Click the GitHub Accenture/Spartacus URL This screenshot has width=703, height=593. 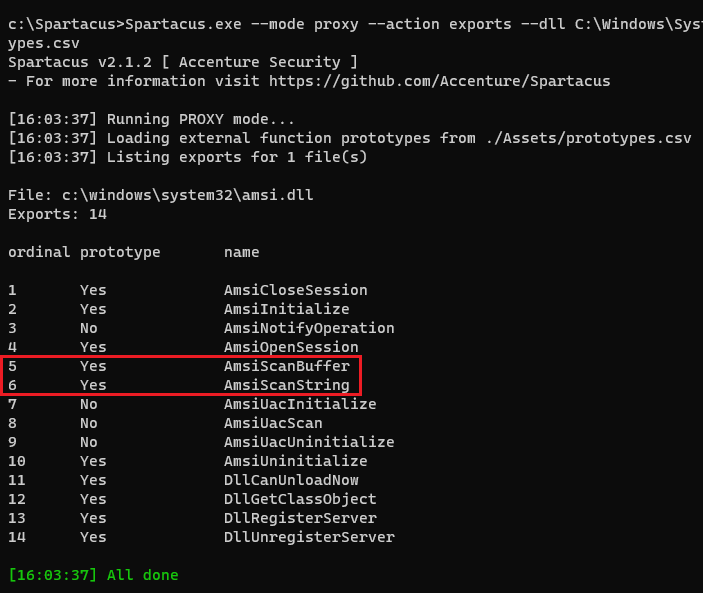439,81
